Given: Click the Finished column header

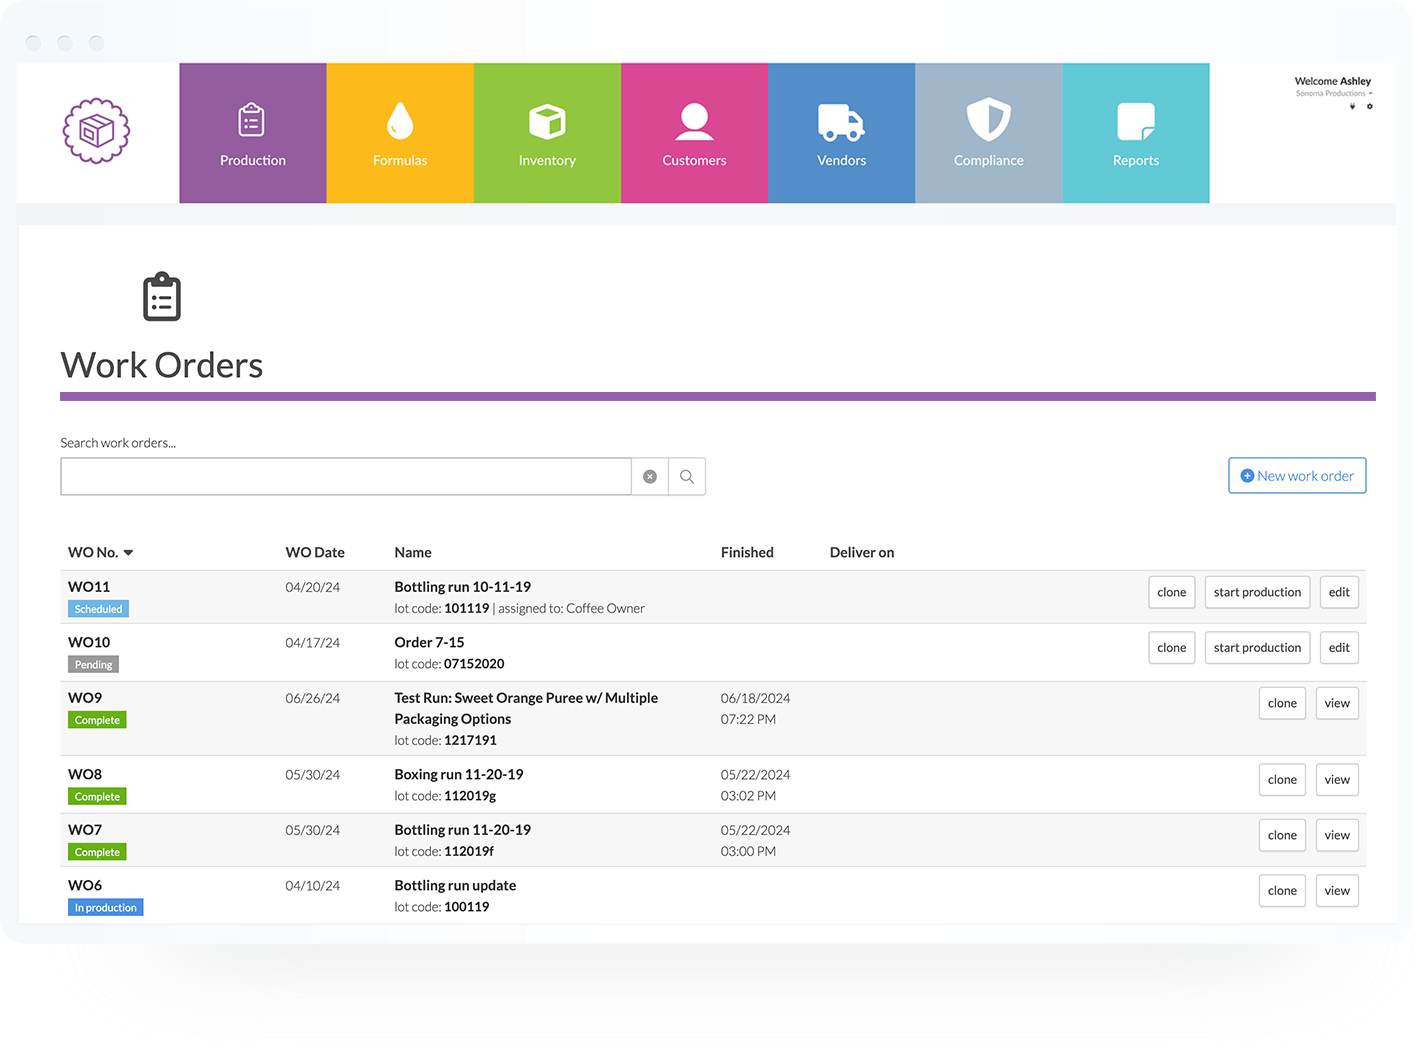Looking at the screenshot, I should pyautogui.click(x=747, y=553).
